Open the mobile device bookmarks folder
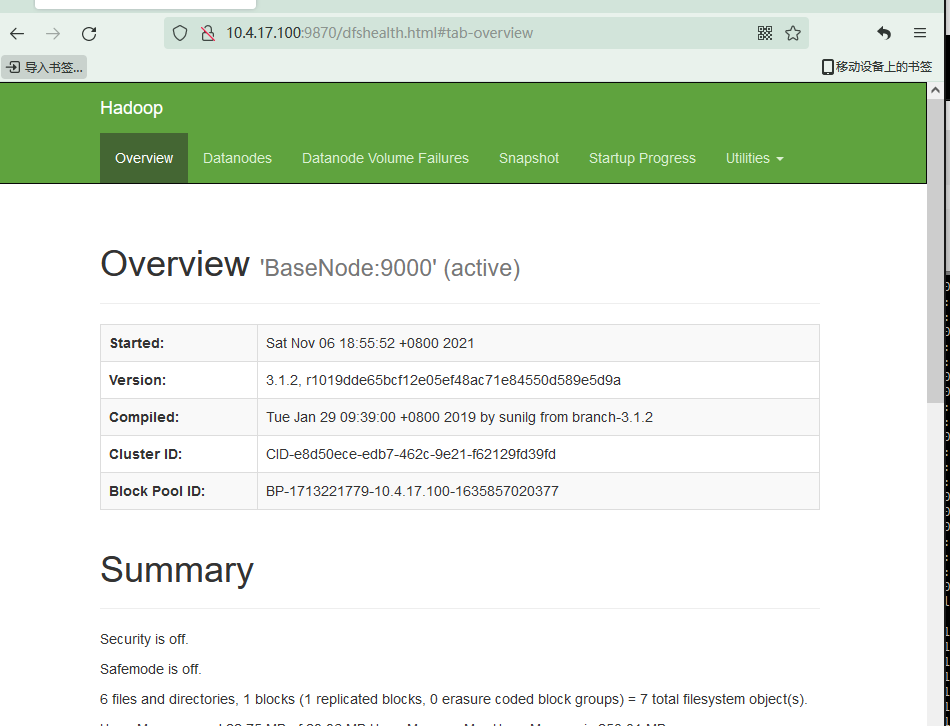This screenshot has height=726, width=950. 877,67
